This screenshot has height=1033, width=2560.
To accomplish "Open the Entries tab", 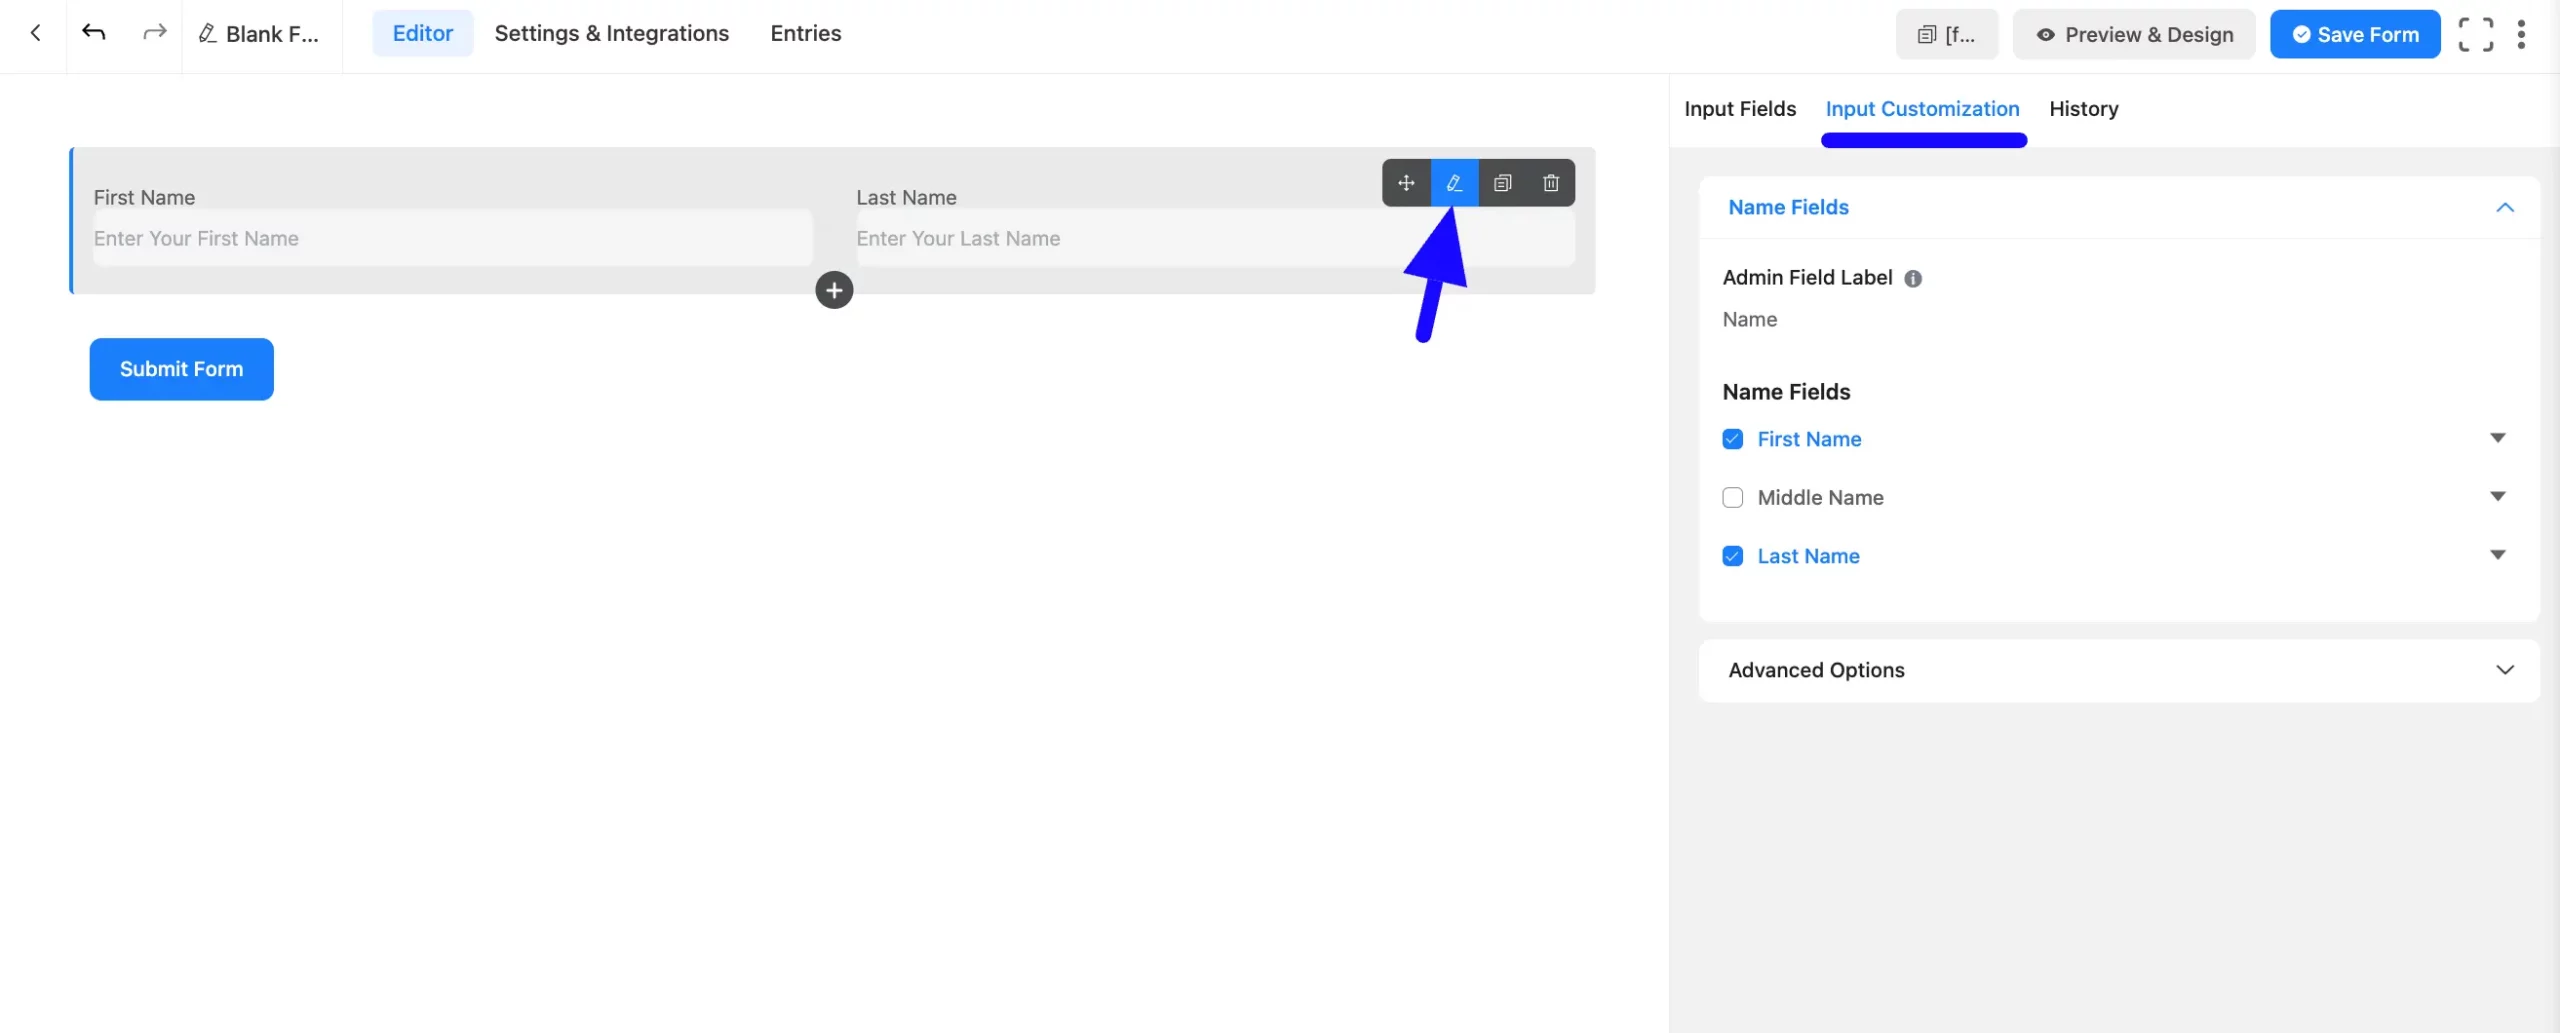I will click(805, 33).
